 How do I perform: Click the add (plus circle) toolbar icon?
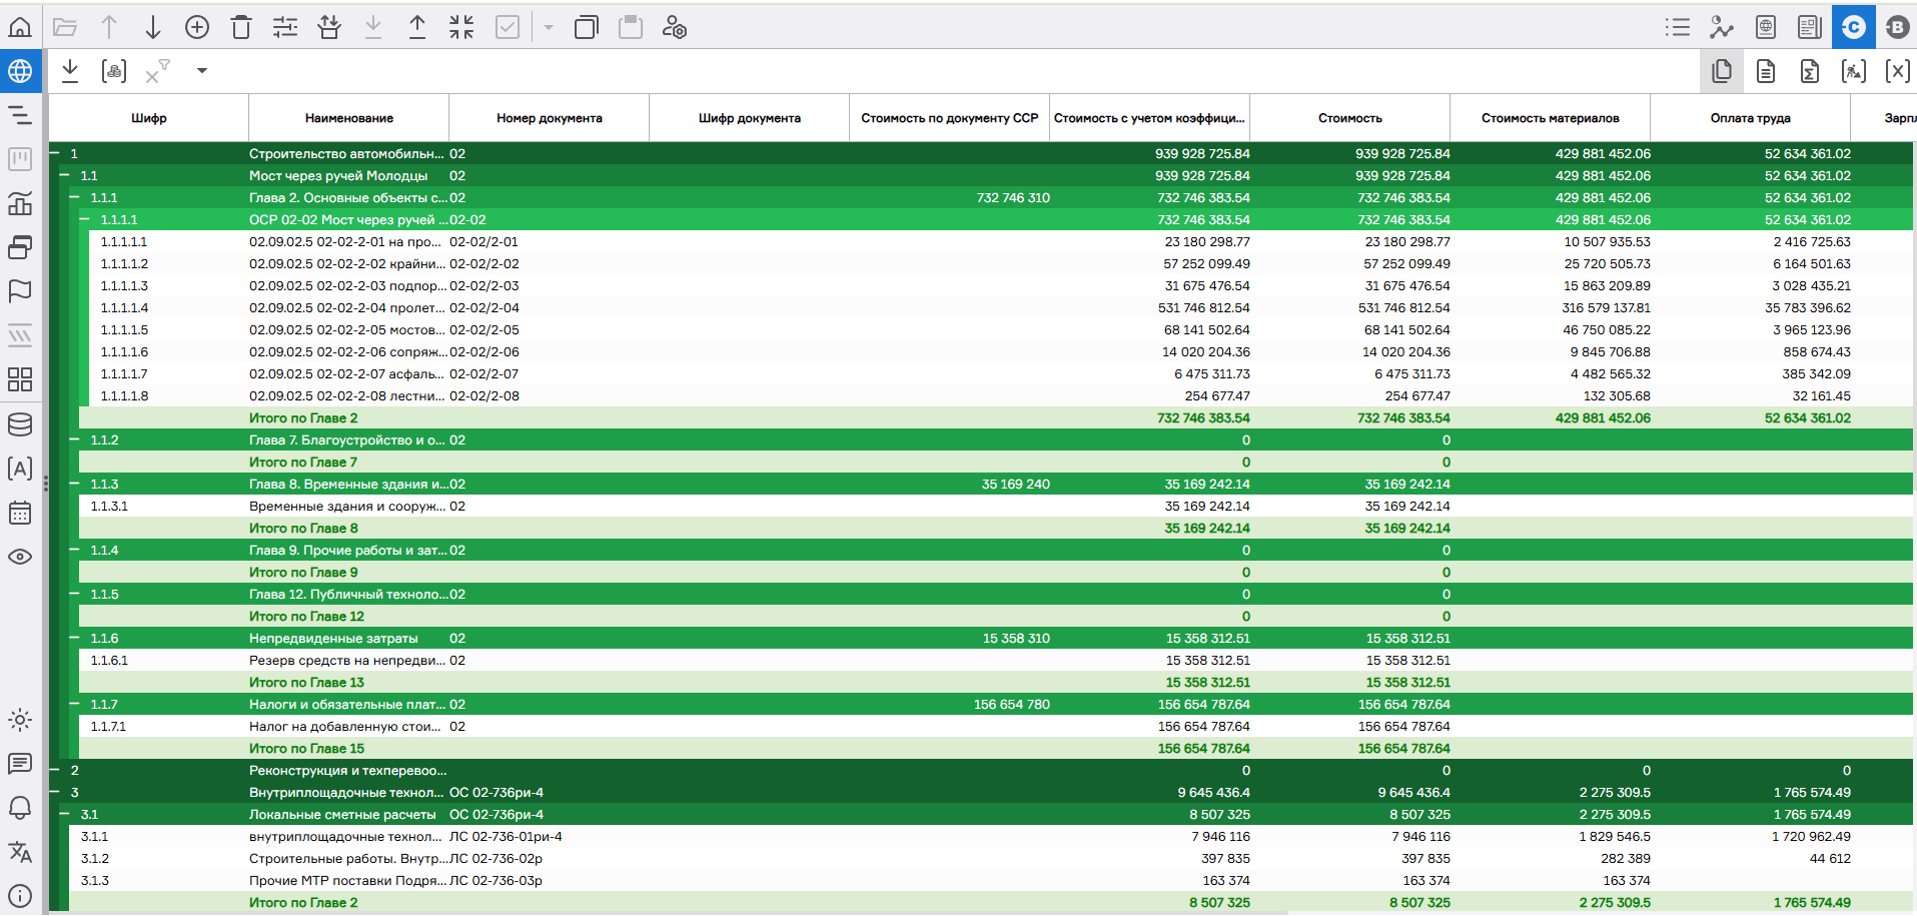(197, 27)
